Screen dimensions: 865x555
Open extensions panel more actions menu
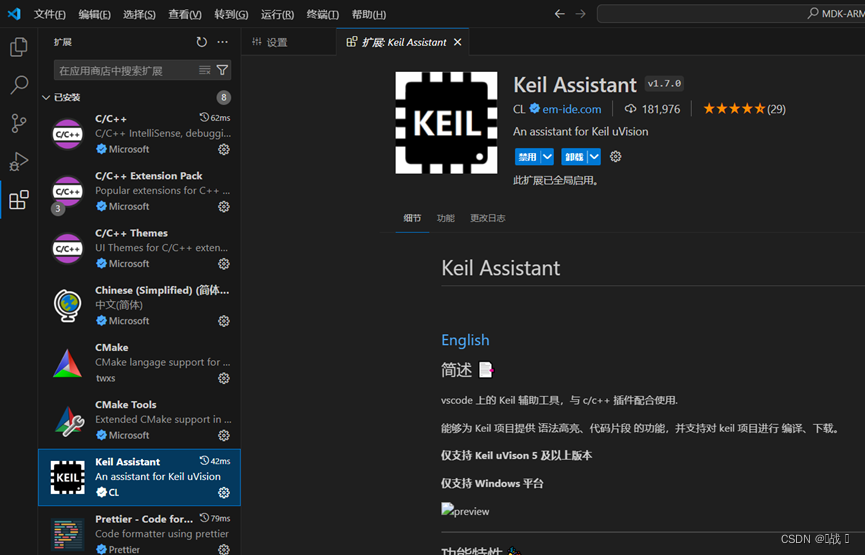pos(222,42)
